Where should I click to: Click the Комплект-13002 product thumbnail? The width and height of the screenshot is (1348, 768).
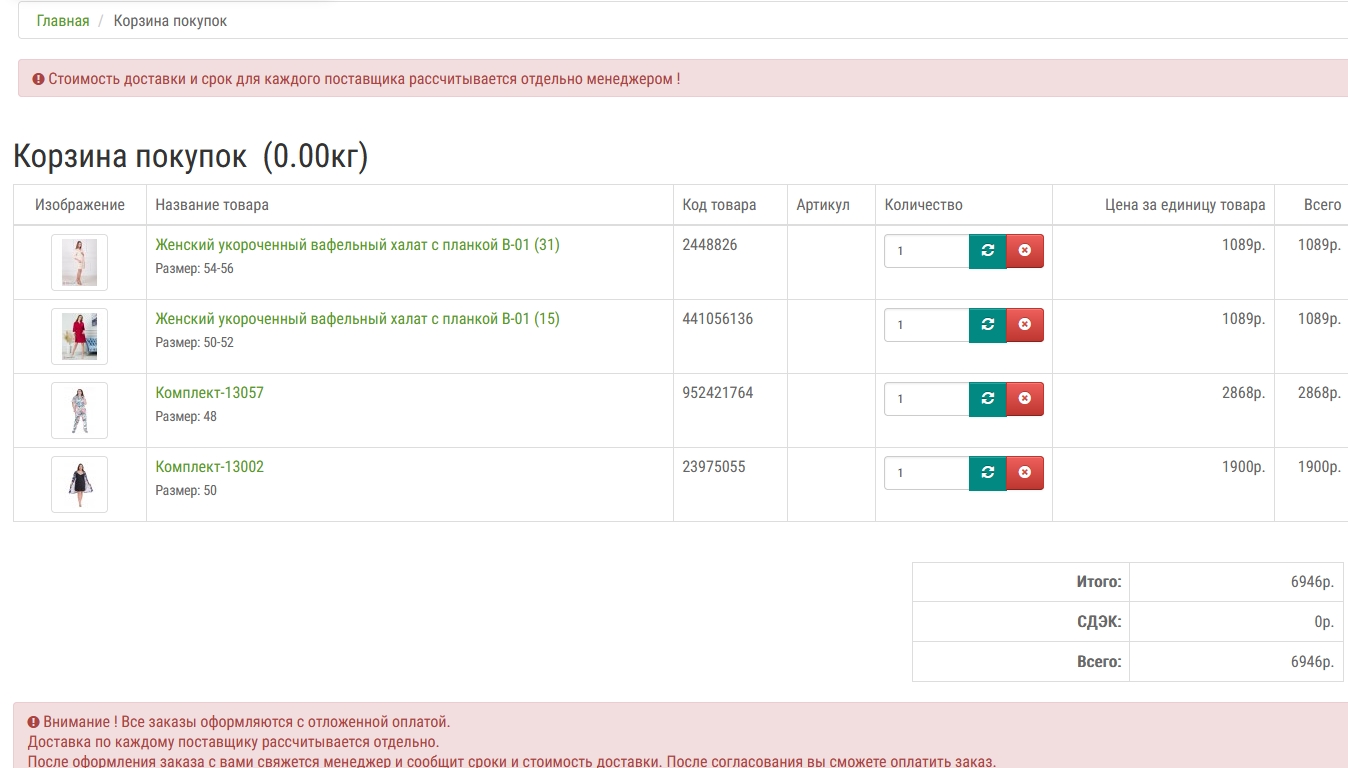(79, 484)
